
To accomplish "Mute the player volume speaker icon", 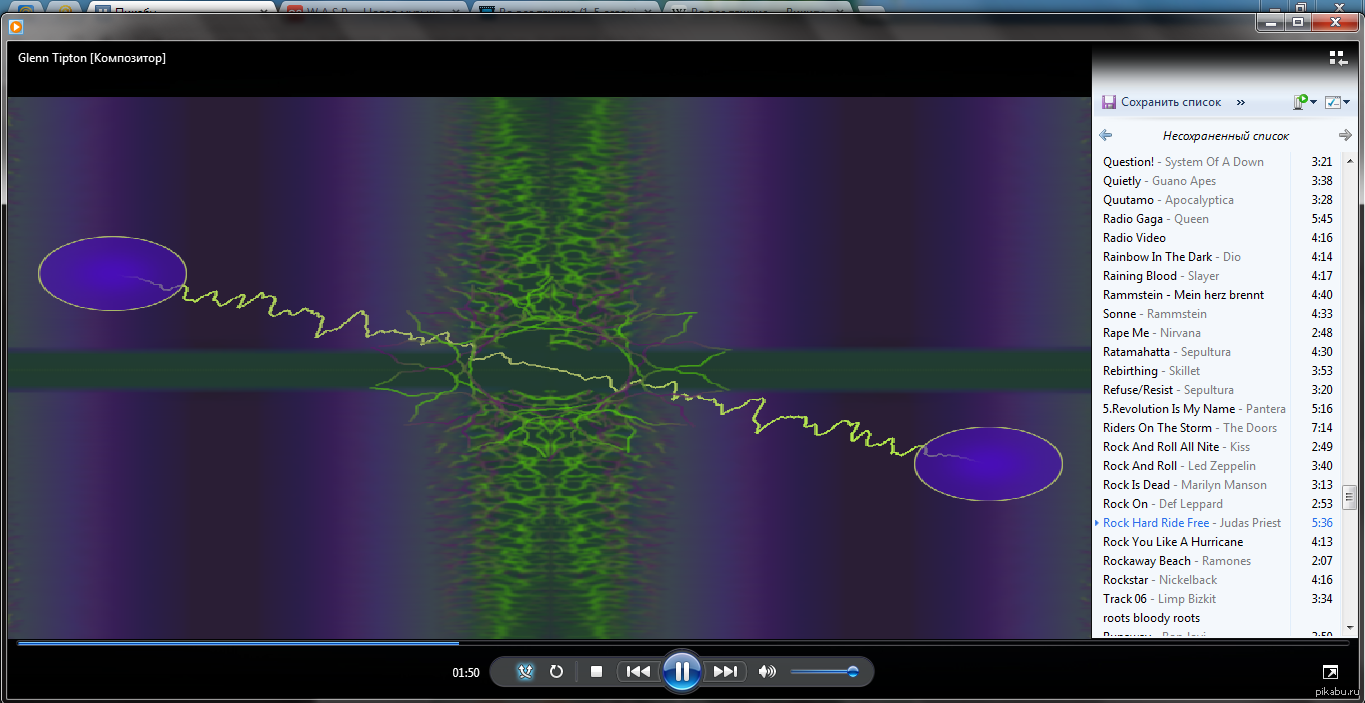I will (x=767, y=672).
